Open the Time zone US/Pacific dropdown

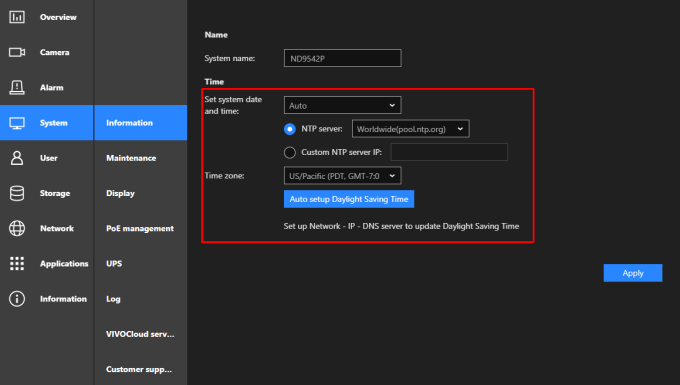[x=343, y=176]
